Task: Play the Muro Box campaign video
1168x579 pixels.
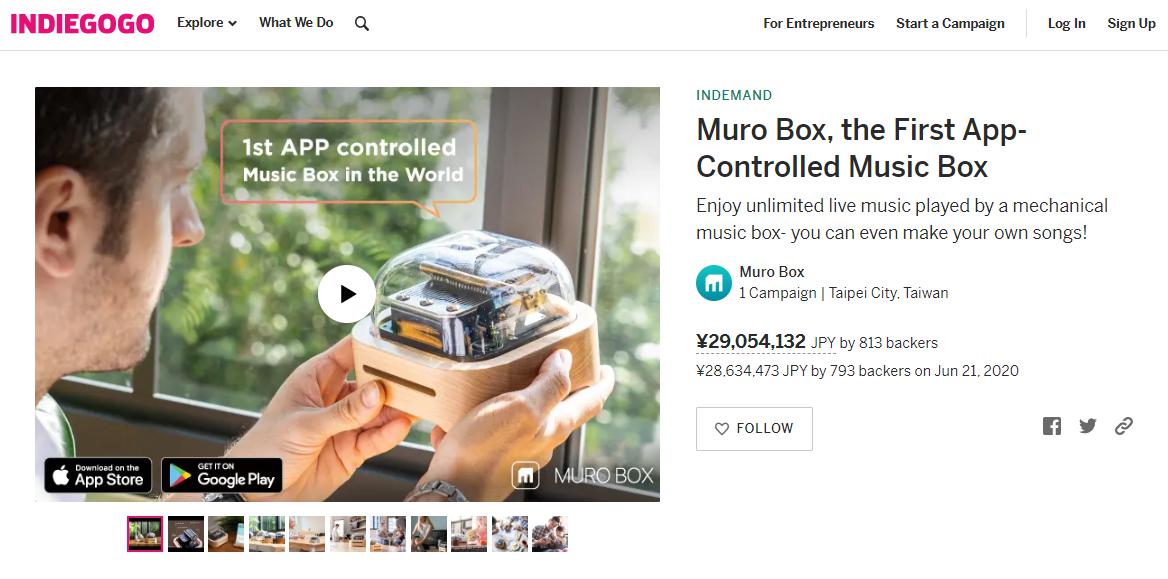Action: tap(346, 294)
